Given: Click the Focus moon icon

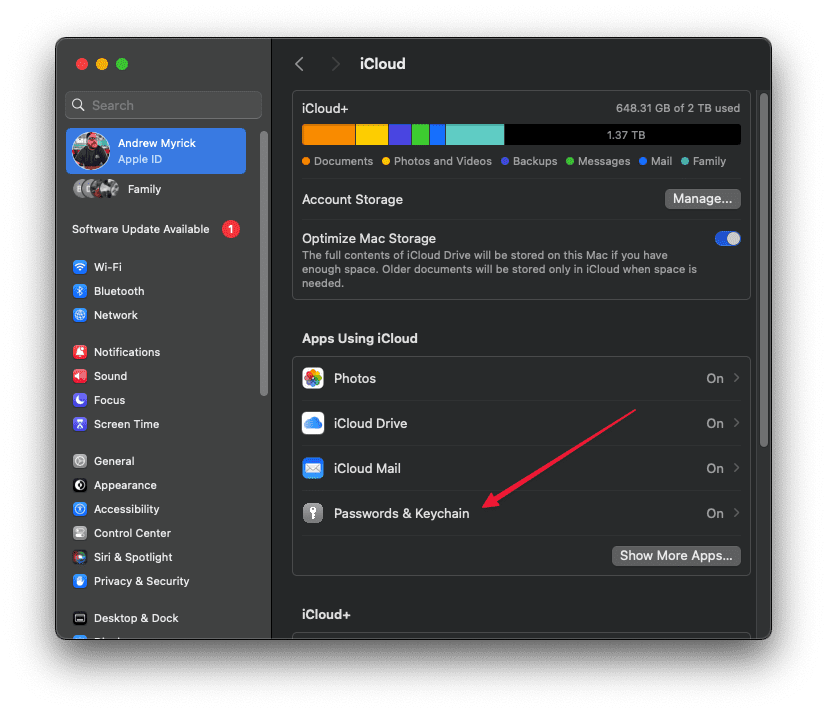Looking at the screenshot, I should click(x=80, y=400).
